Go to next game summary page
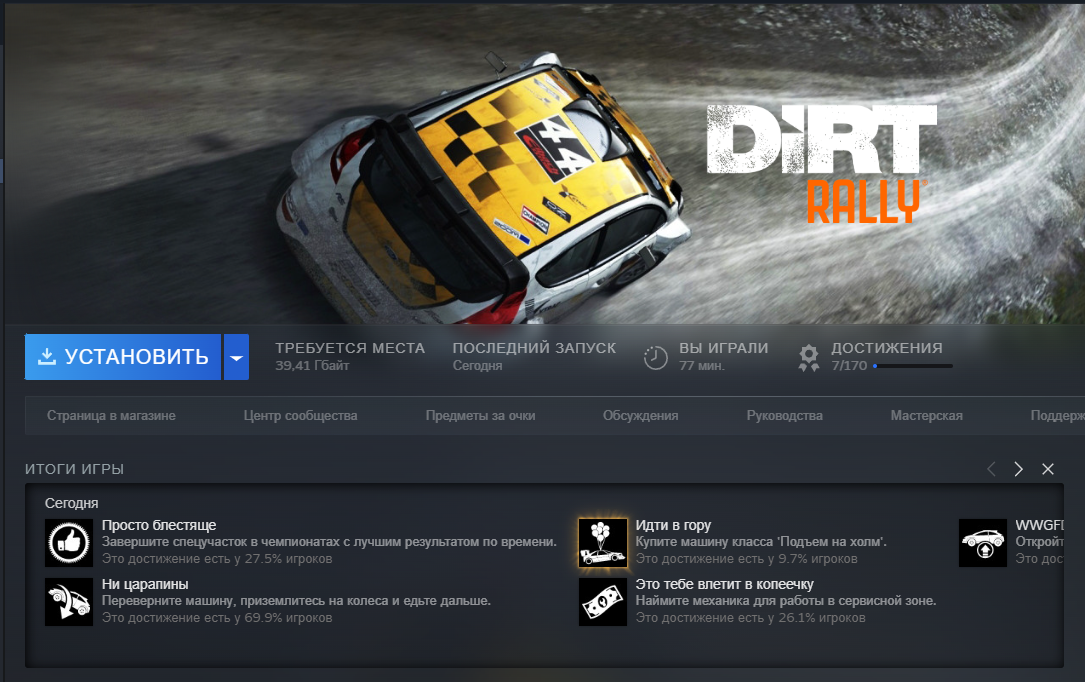 pos(1019,469)
